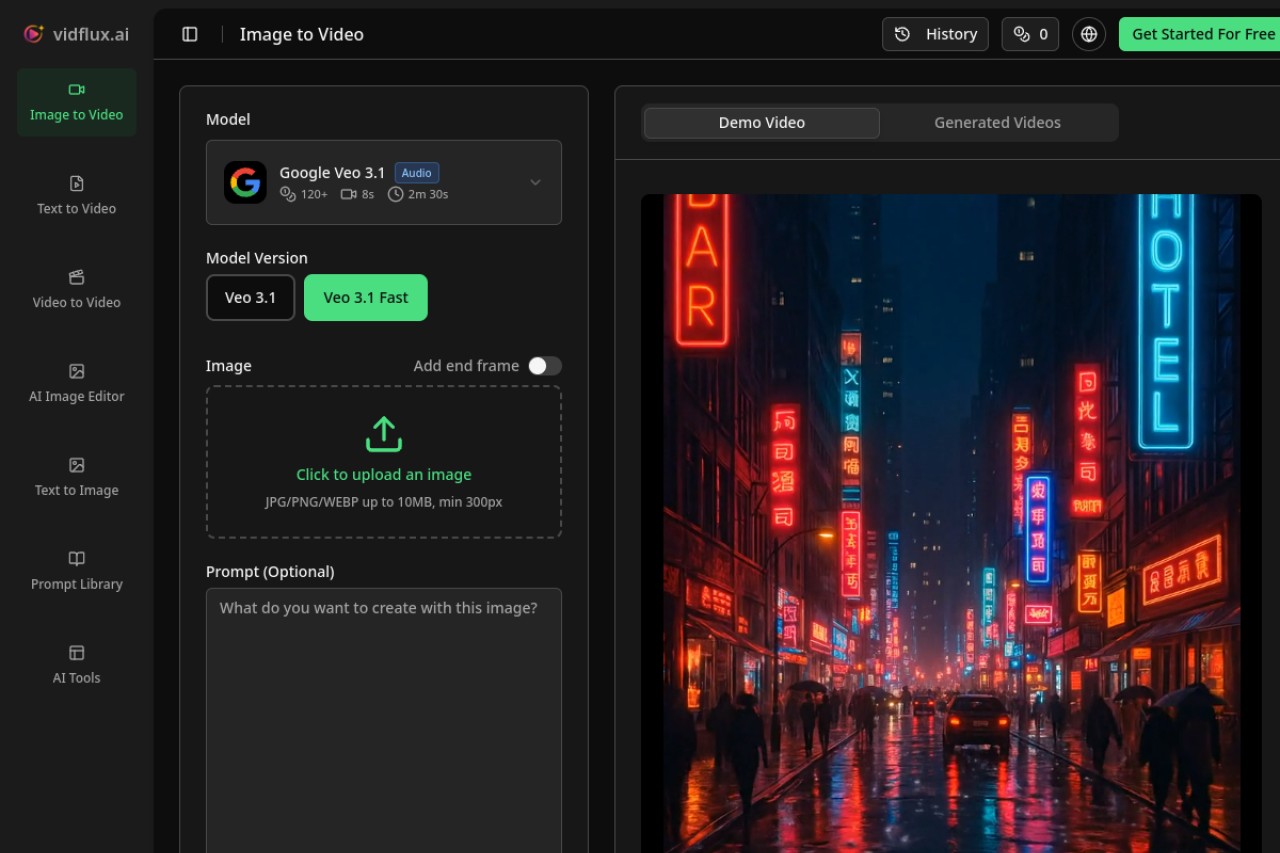This screenshot has height=853, width=1280.
Task: Click the '120+' credits cost text
Action: click(x=314, y=194)
